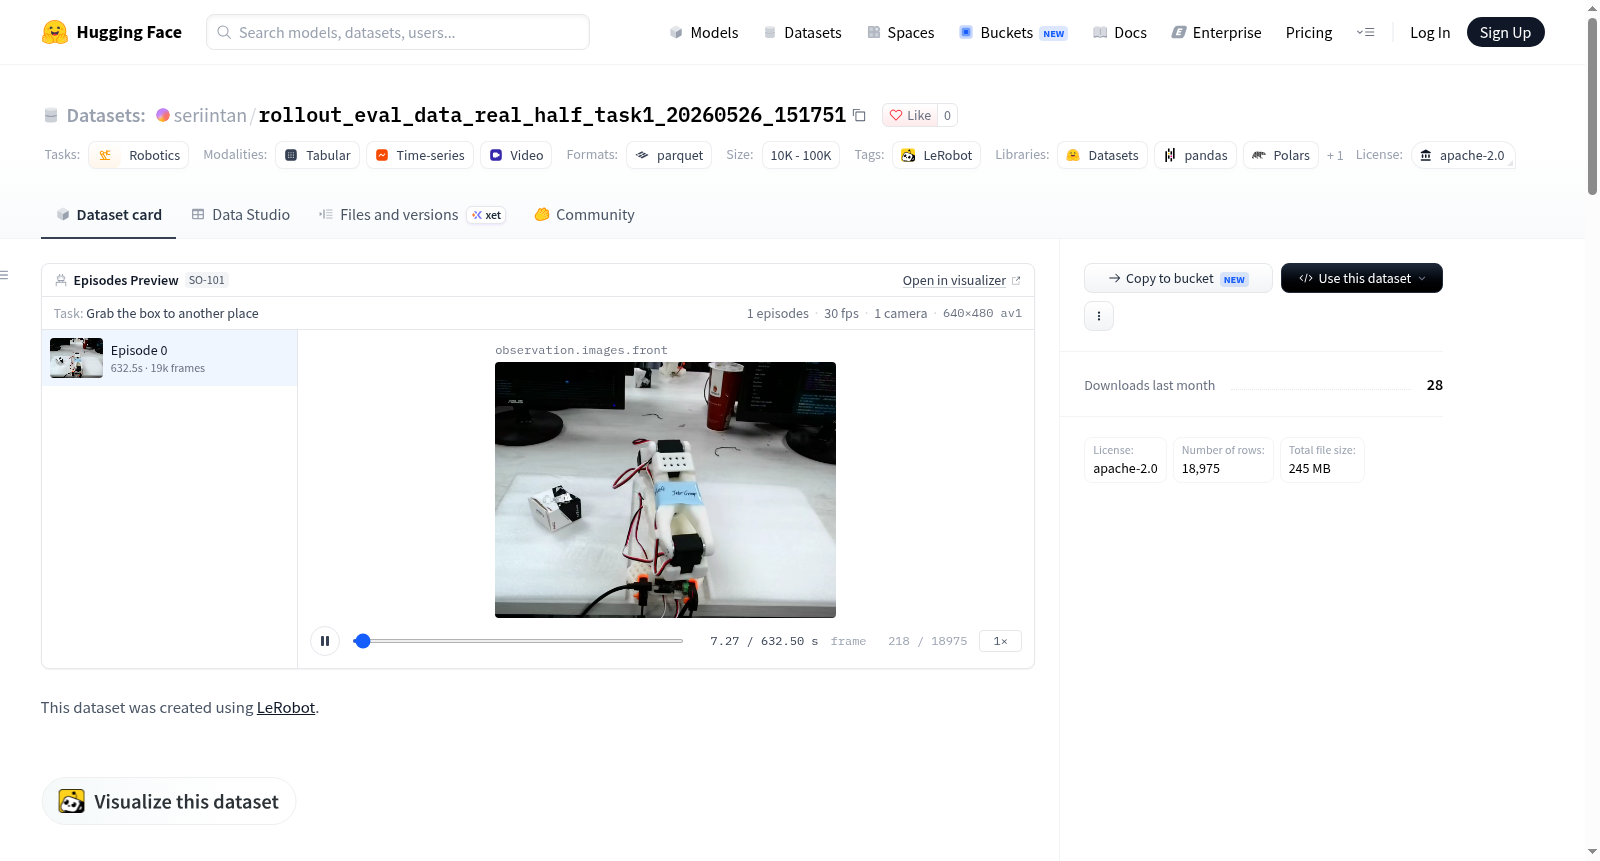This screenshot has width=1600, height=861.
Task: Click the video progress slider
Action: pos(518,641)
